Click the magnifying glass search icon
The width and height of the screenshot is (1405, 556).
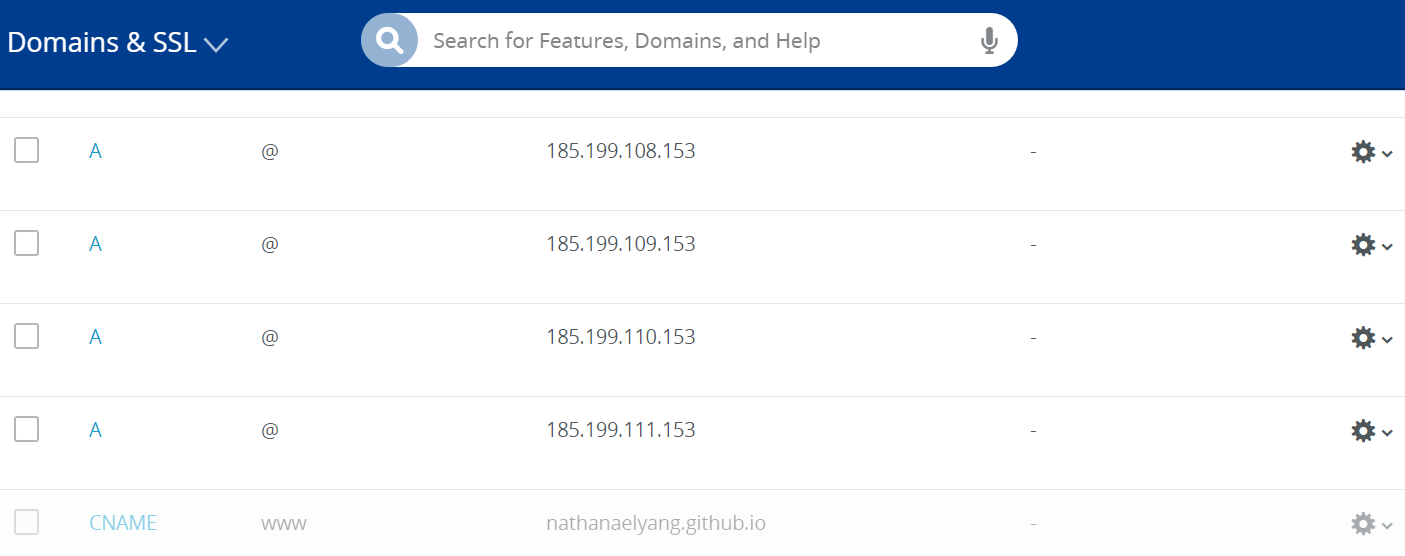click(389, 40)
